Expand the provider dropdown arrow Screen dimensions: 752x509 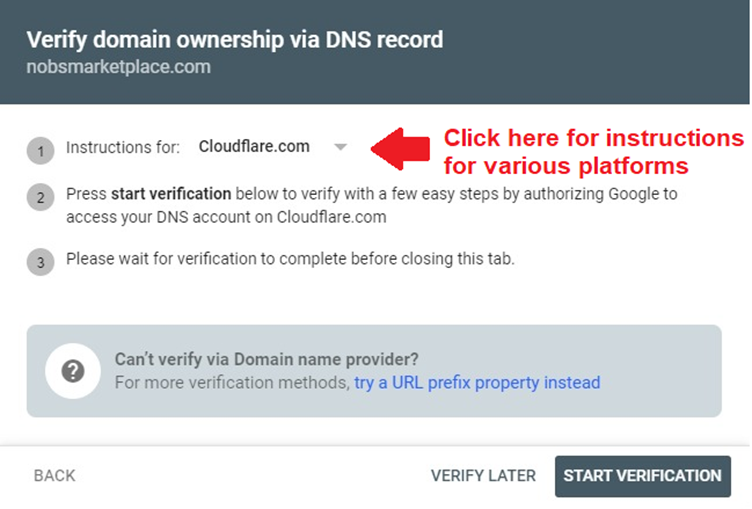pyautogui.click(x=340, y=147)
